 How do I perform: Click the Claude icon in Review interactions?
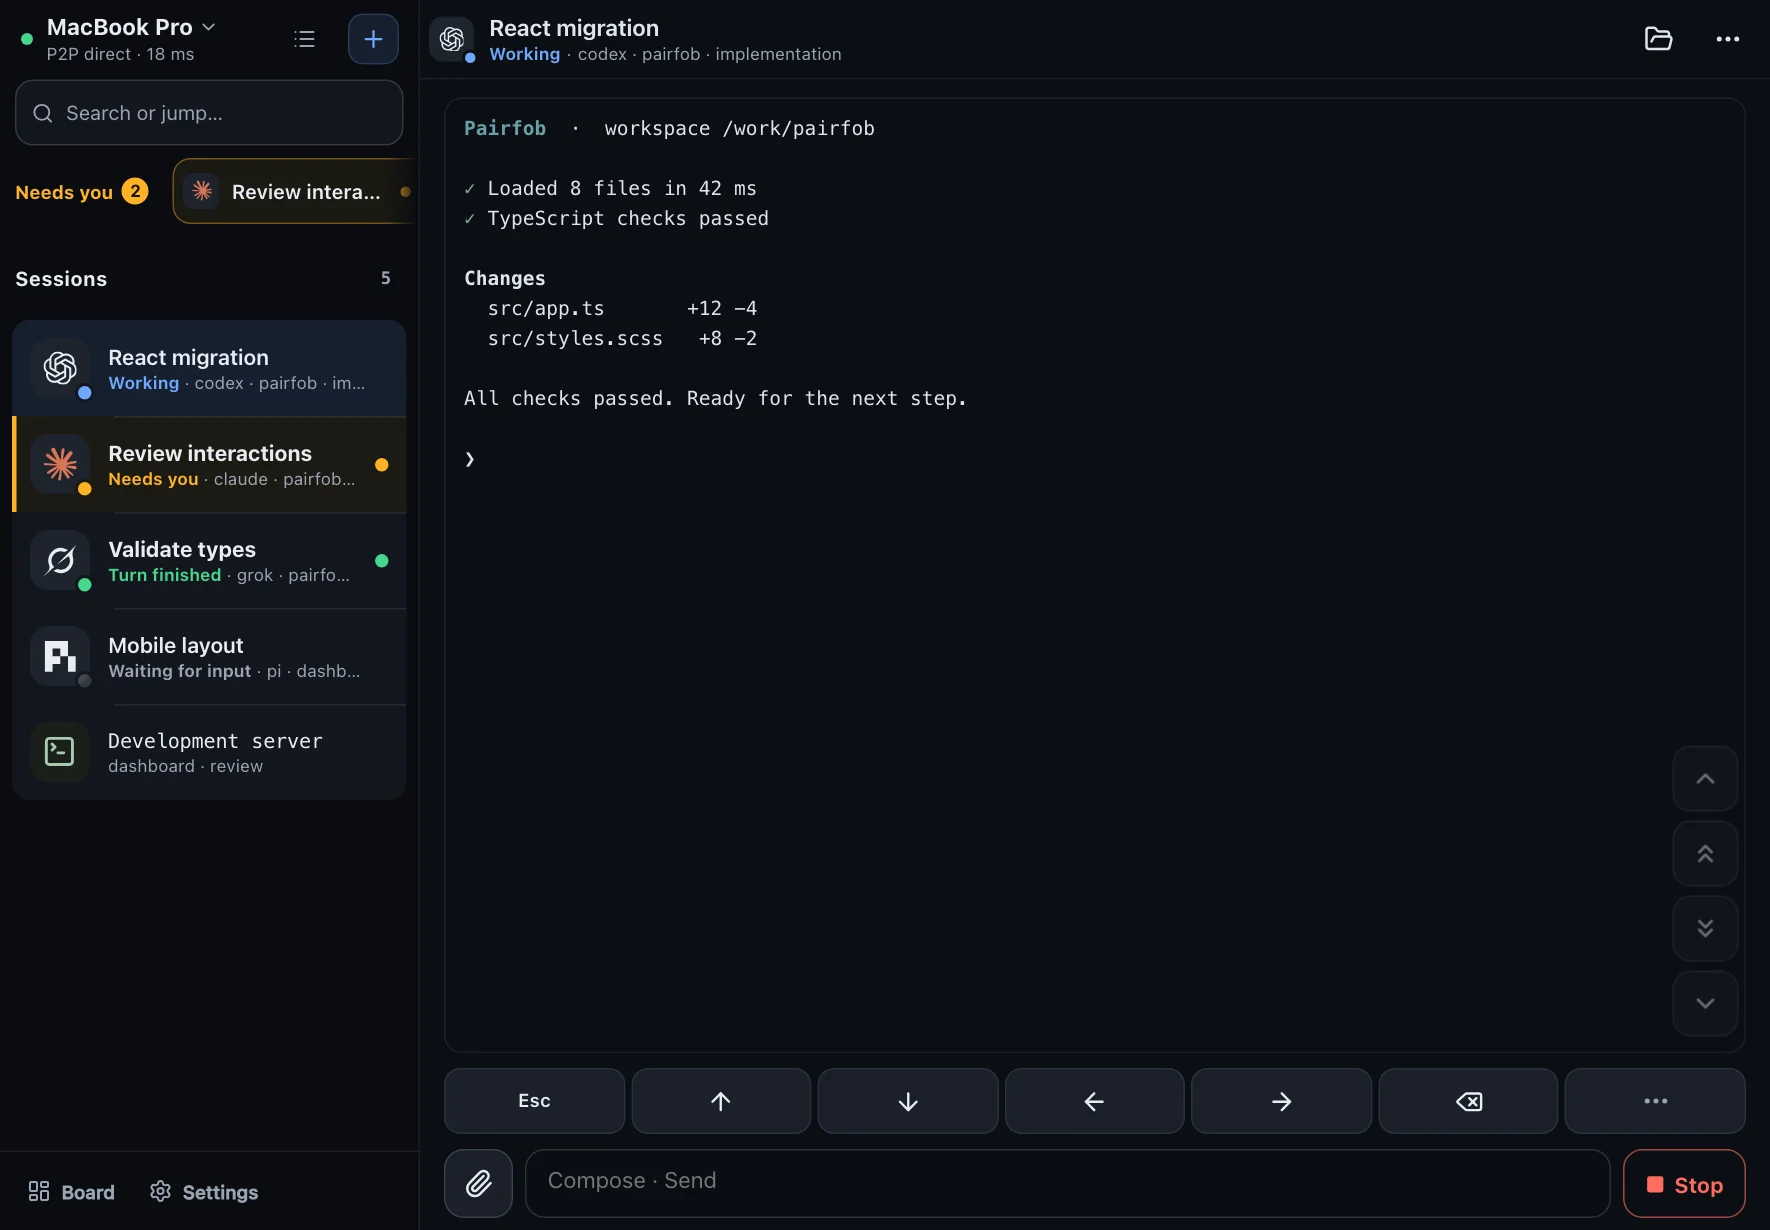tap(60, 464)
